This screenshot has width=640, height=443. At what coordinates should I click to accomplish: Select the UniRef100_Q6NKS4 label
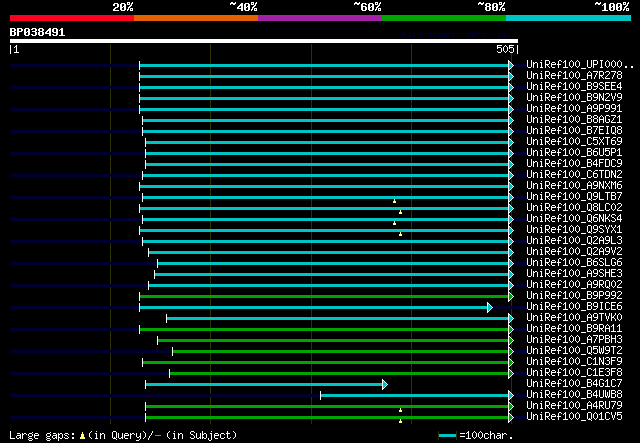(x=574, y=219)
